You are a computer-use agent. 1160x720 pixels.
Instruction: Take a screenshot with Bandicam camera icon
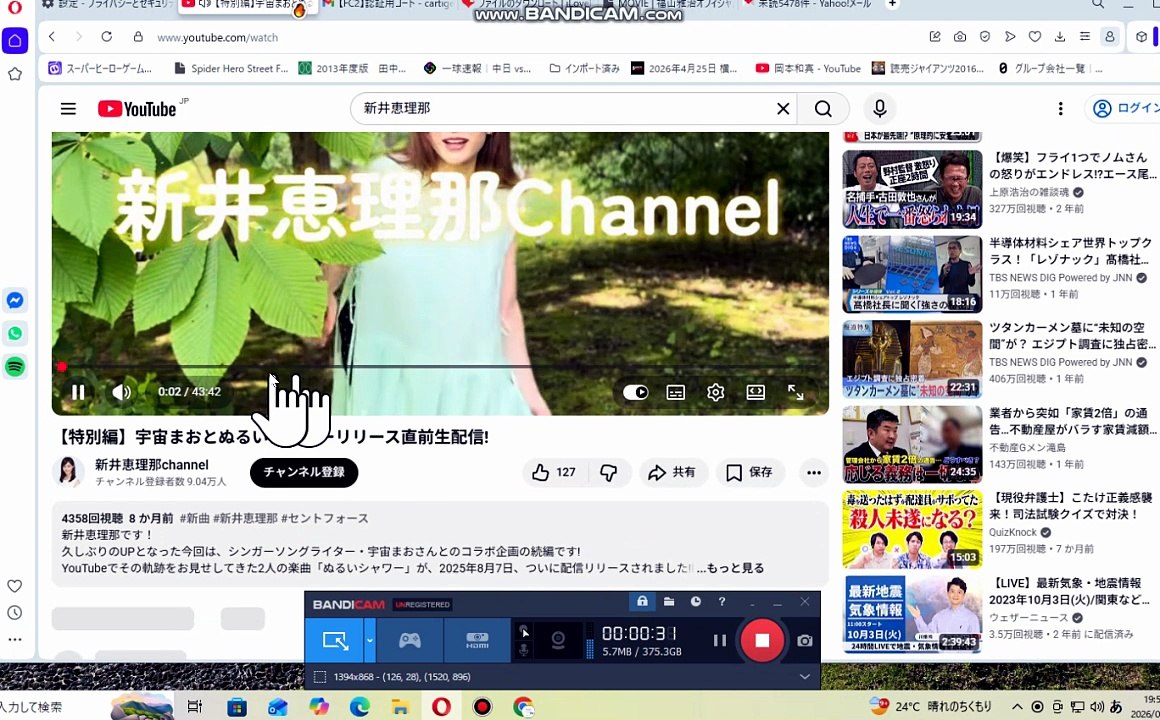(805, 640)
